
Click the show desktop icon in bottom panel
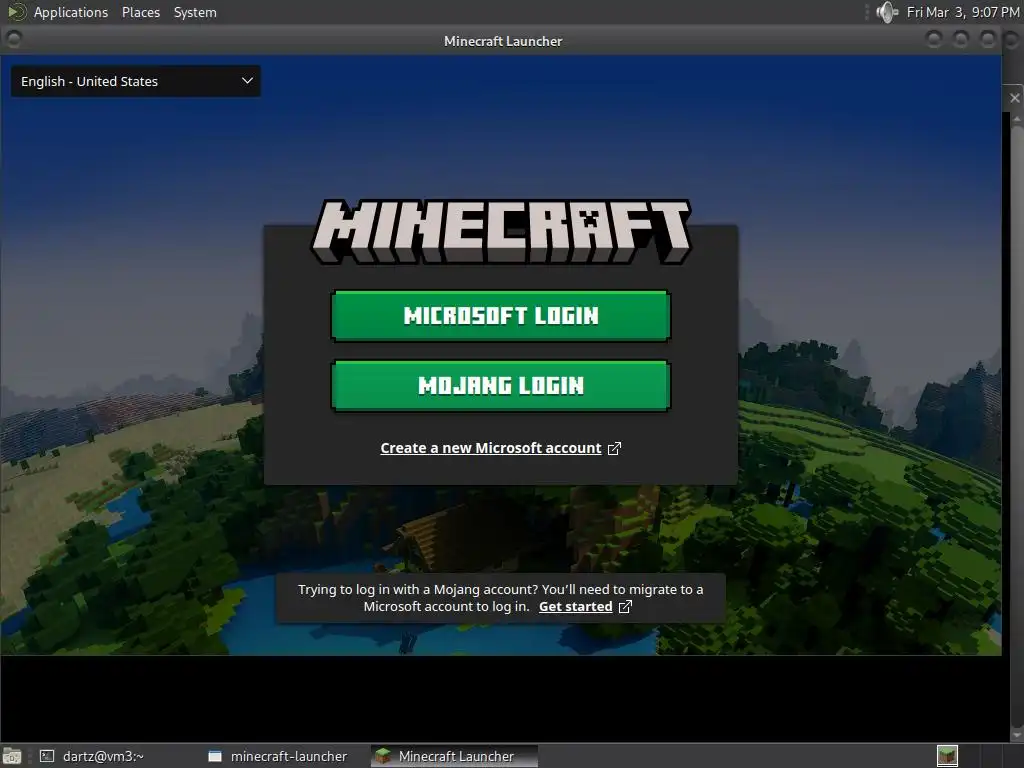[x=12, y=756]
